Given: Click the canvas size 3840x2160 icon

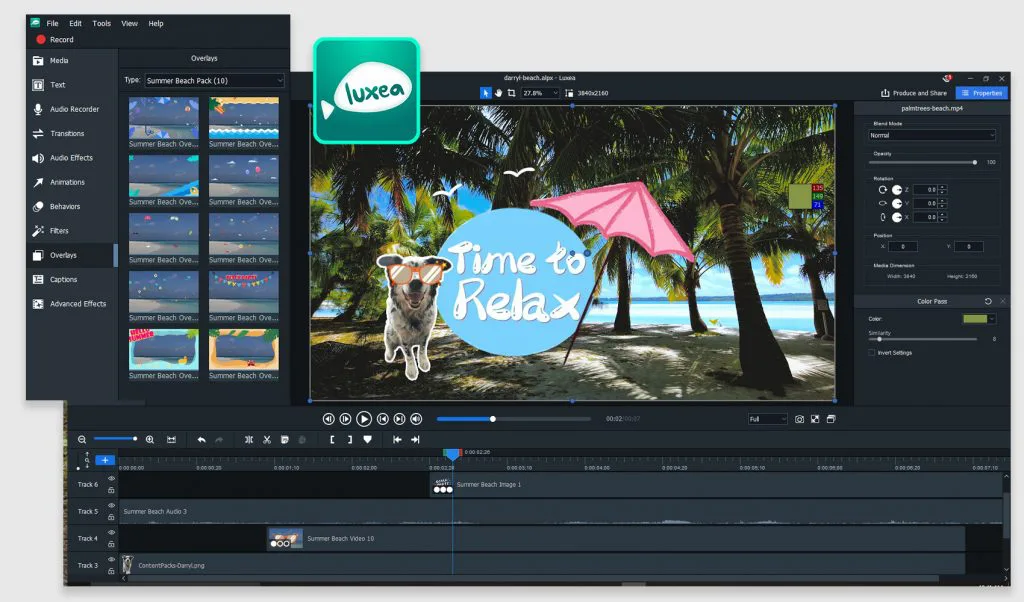Looking at the screenshot, I should (x=569, y=93).
